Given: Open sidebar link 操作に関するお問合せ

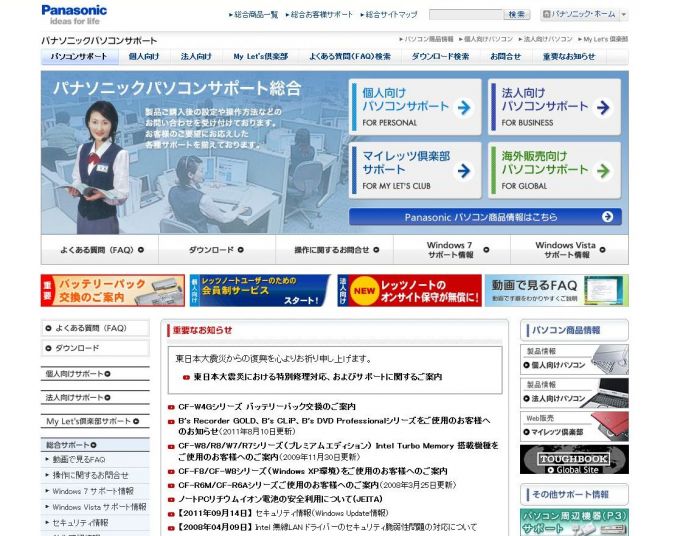Looking at the screenshot, I should coord(91,475).
